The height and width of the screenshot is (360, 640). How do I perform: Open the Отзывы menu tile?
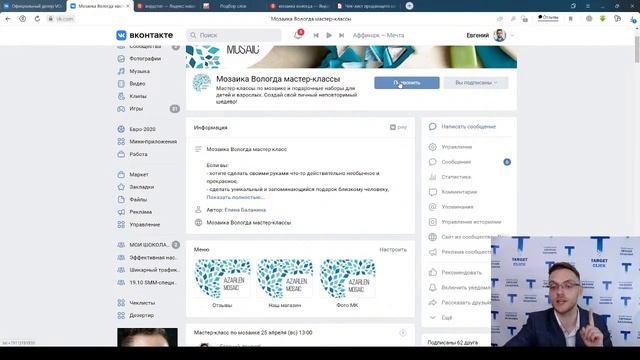tap(222, 283)
